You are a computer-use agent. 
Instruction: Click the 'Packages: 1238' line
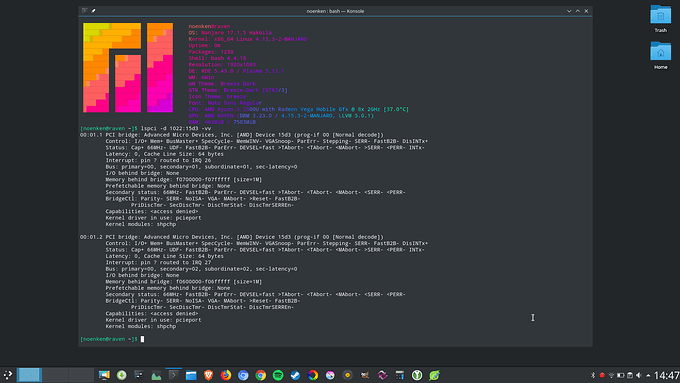pos(211,52)
